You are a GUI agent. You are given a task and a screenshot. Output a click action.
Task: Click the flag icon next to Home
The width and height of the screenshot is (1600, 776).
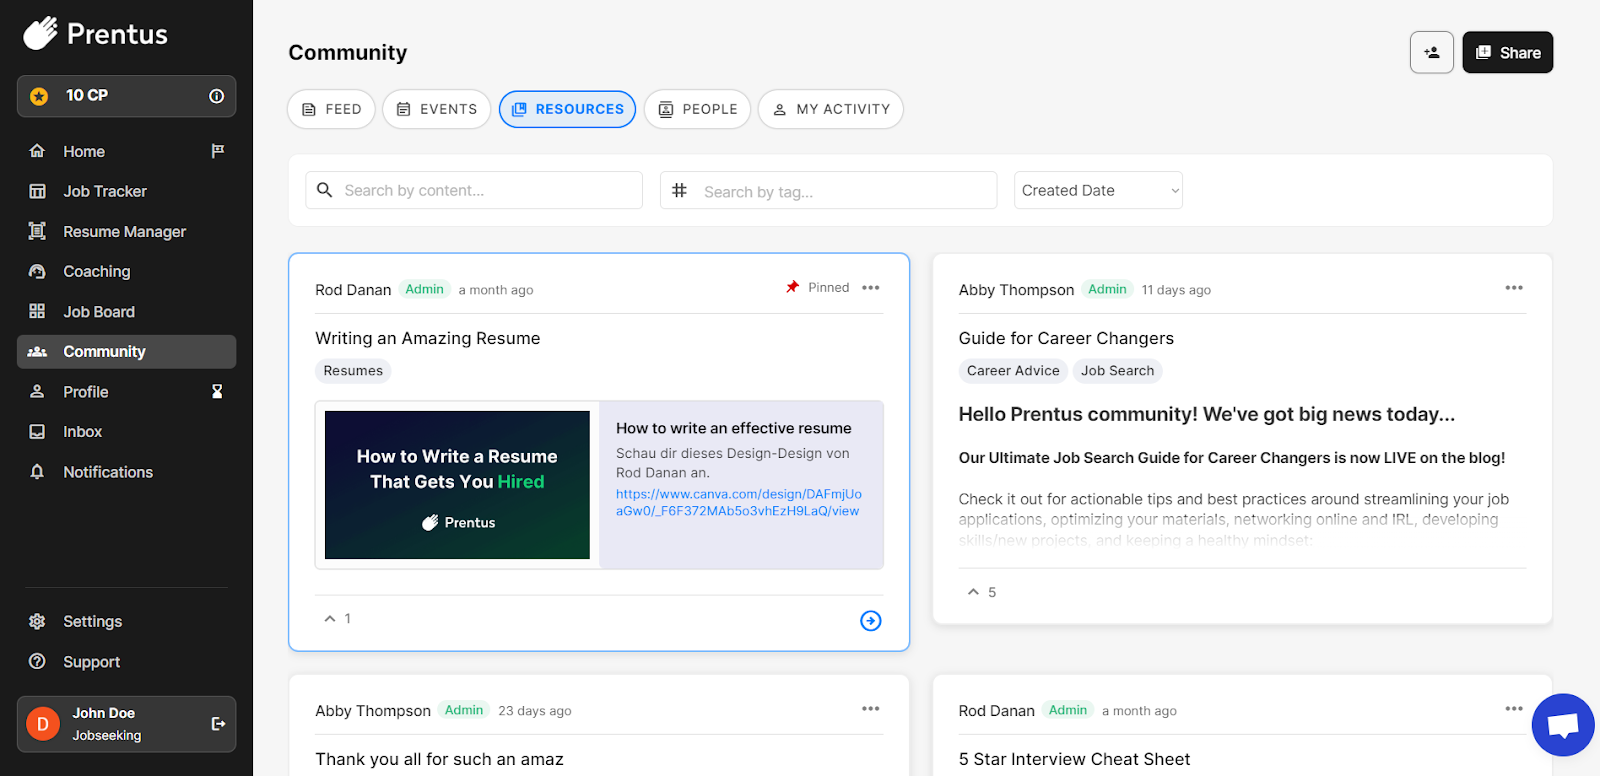click(218, 151)
